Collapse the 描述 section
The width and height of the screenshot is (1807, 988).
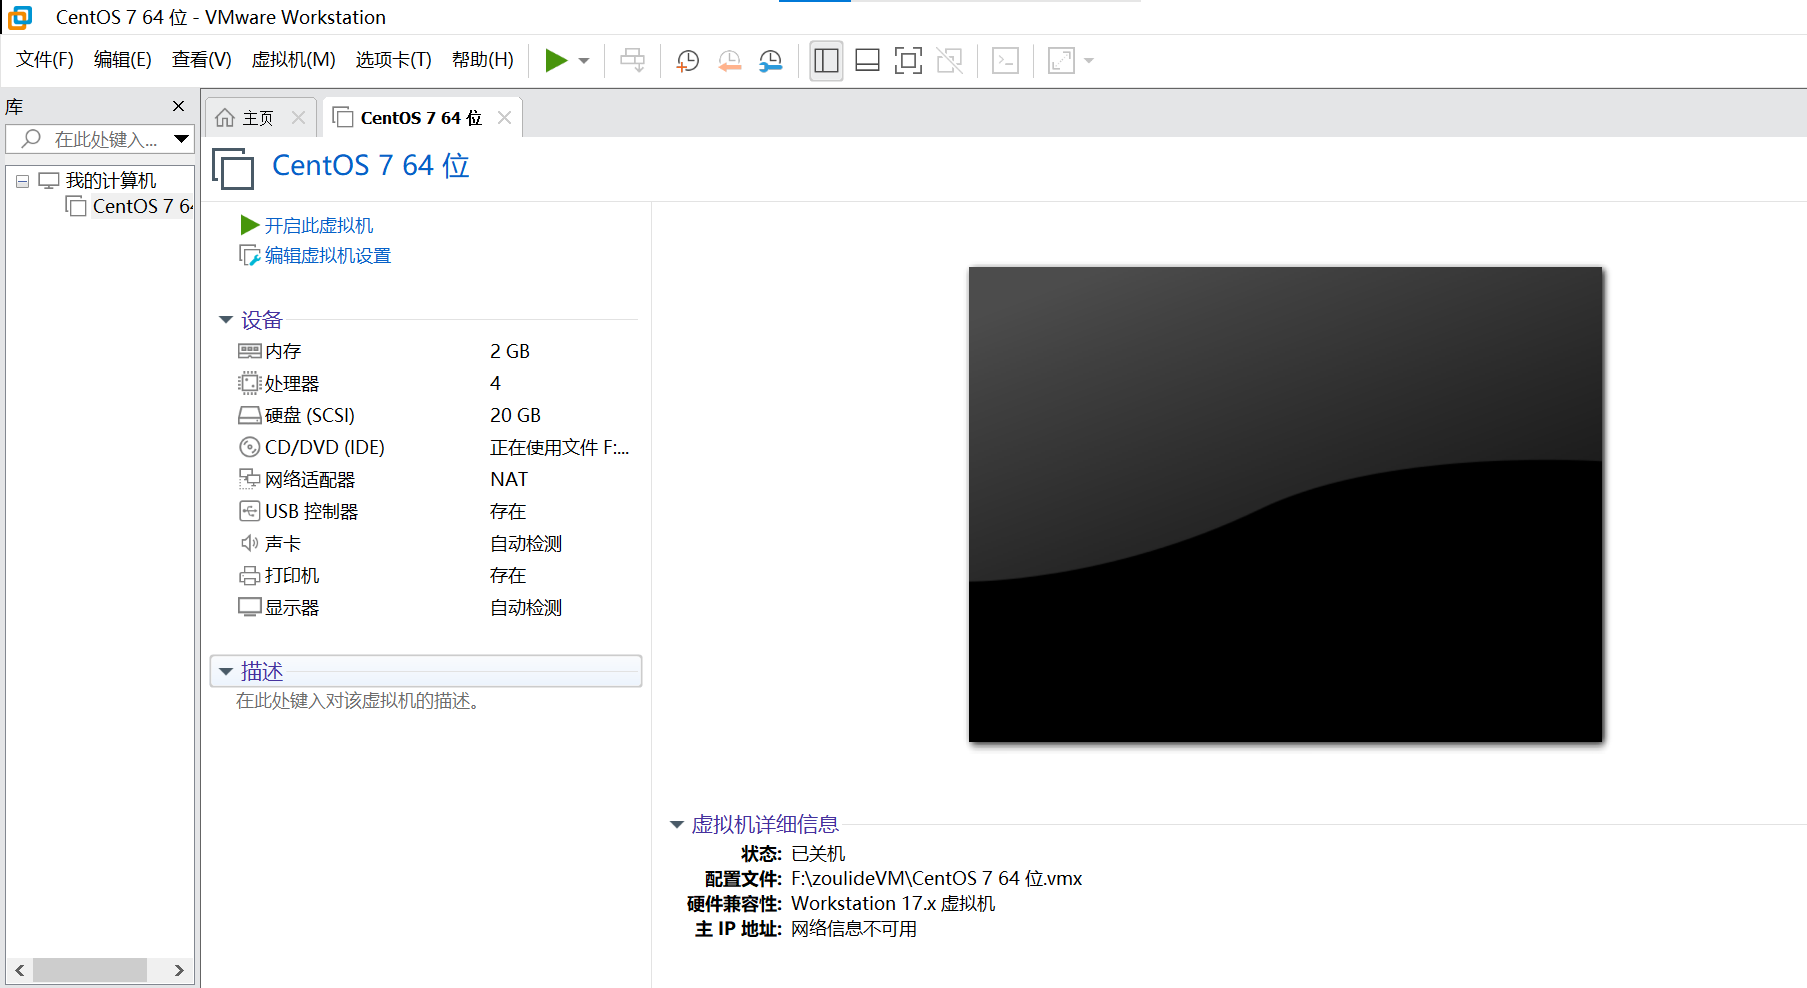coord(226,672)
